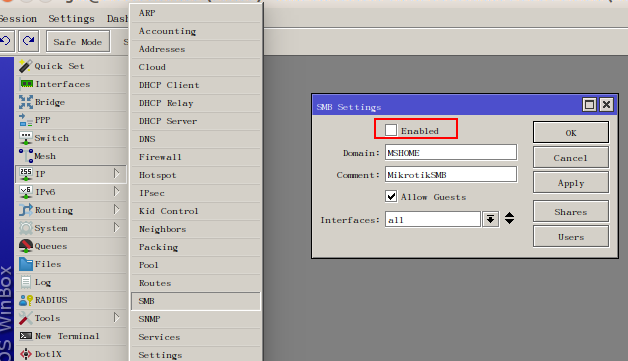Select DHCP Server menu entry
The image size is (628, 361).
click(196, 121)
